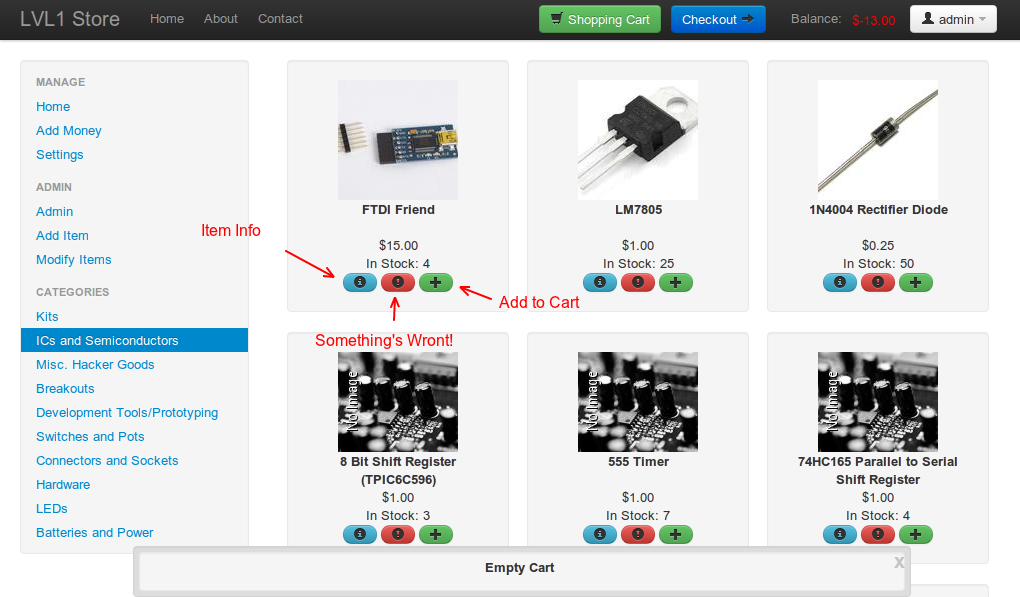Click the info icon for FTDI Friend
This screenshot has height=597, width=1020.
(x=359, y=283)
